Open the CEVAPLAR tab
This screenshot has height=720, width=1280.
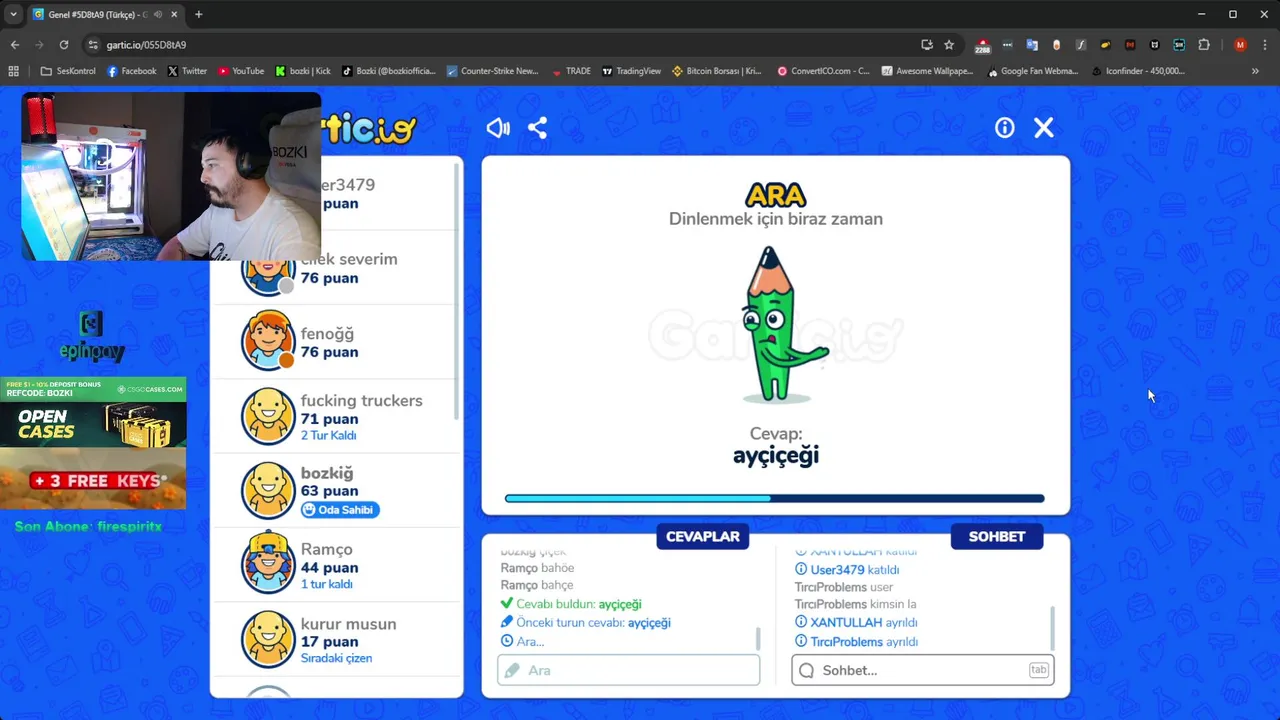pos(703,536)
